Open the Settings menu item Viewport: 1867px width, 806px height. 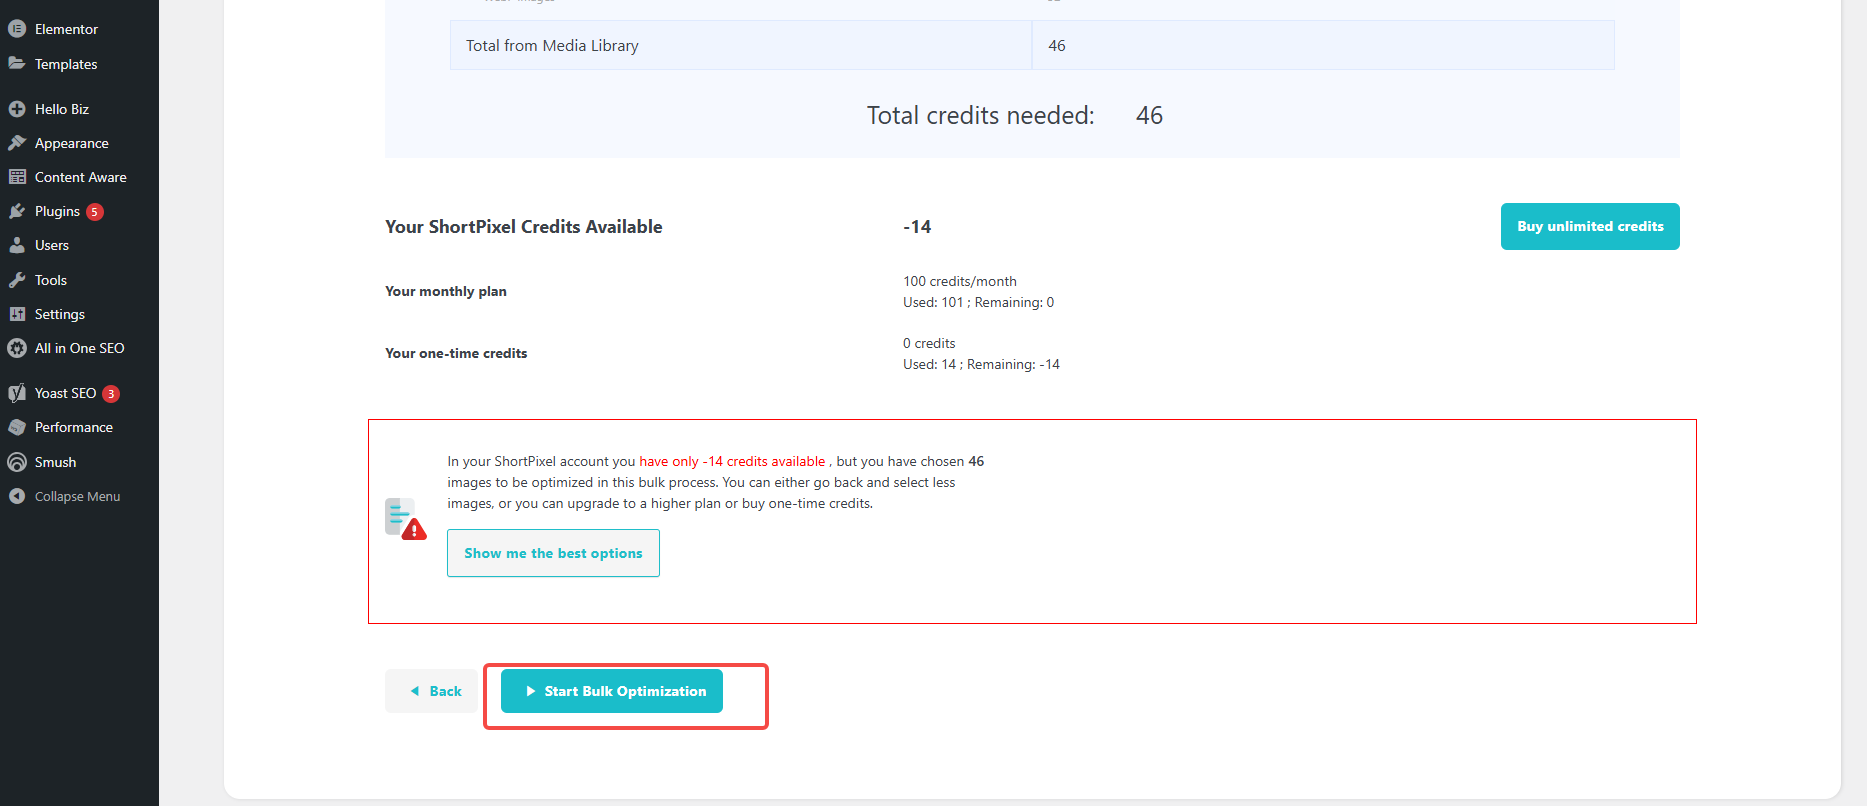click(59, 314)
